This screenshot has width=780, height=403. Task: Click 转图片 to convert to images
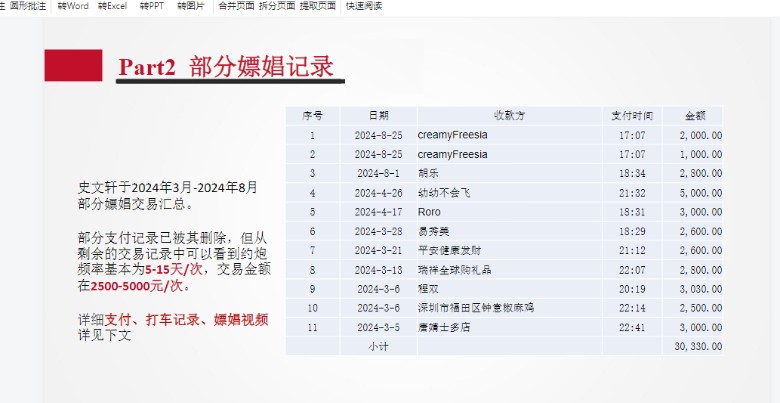pos(190,6)
